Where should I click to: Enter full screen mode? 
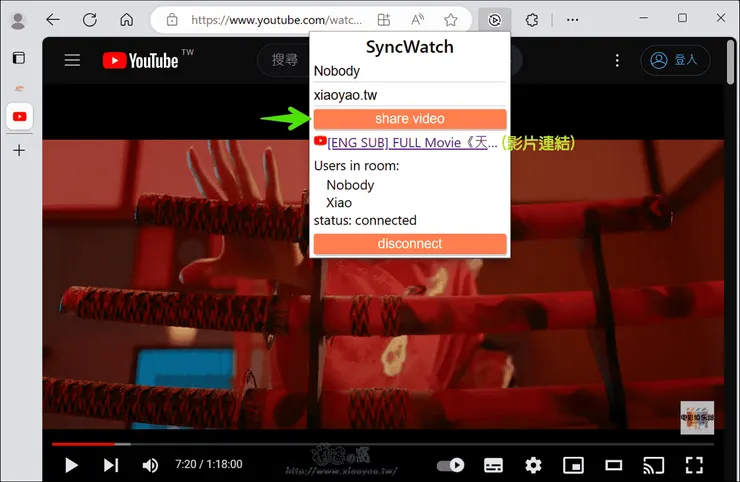coord(694,465)
